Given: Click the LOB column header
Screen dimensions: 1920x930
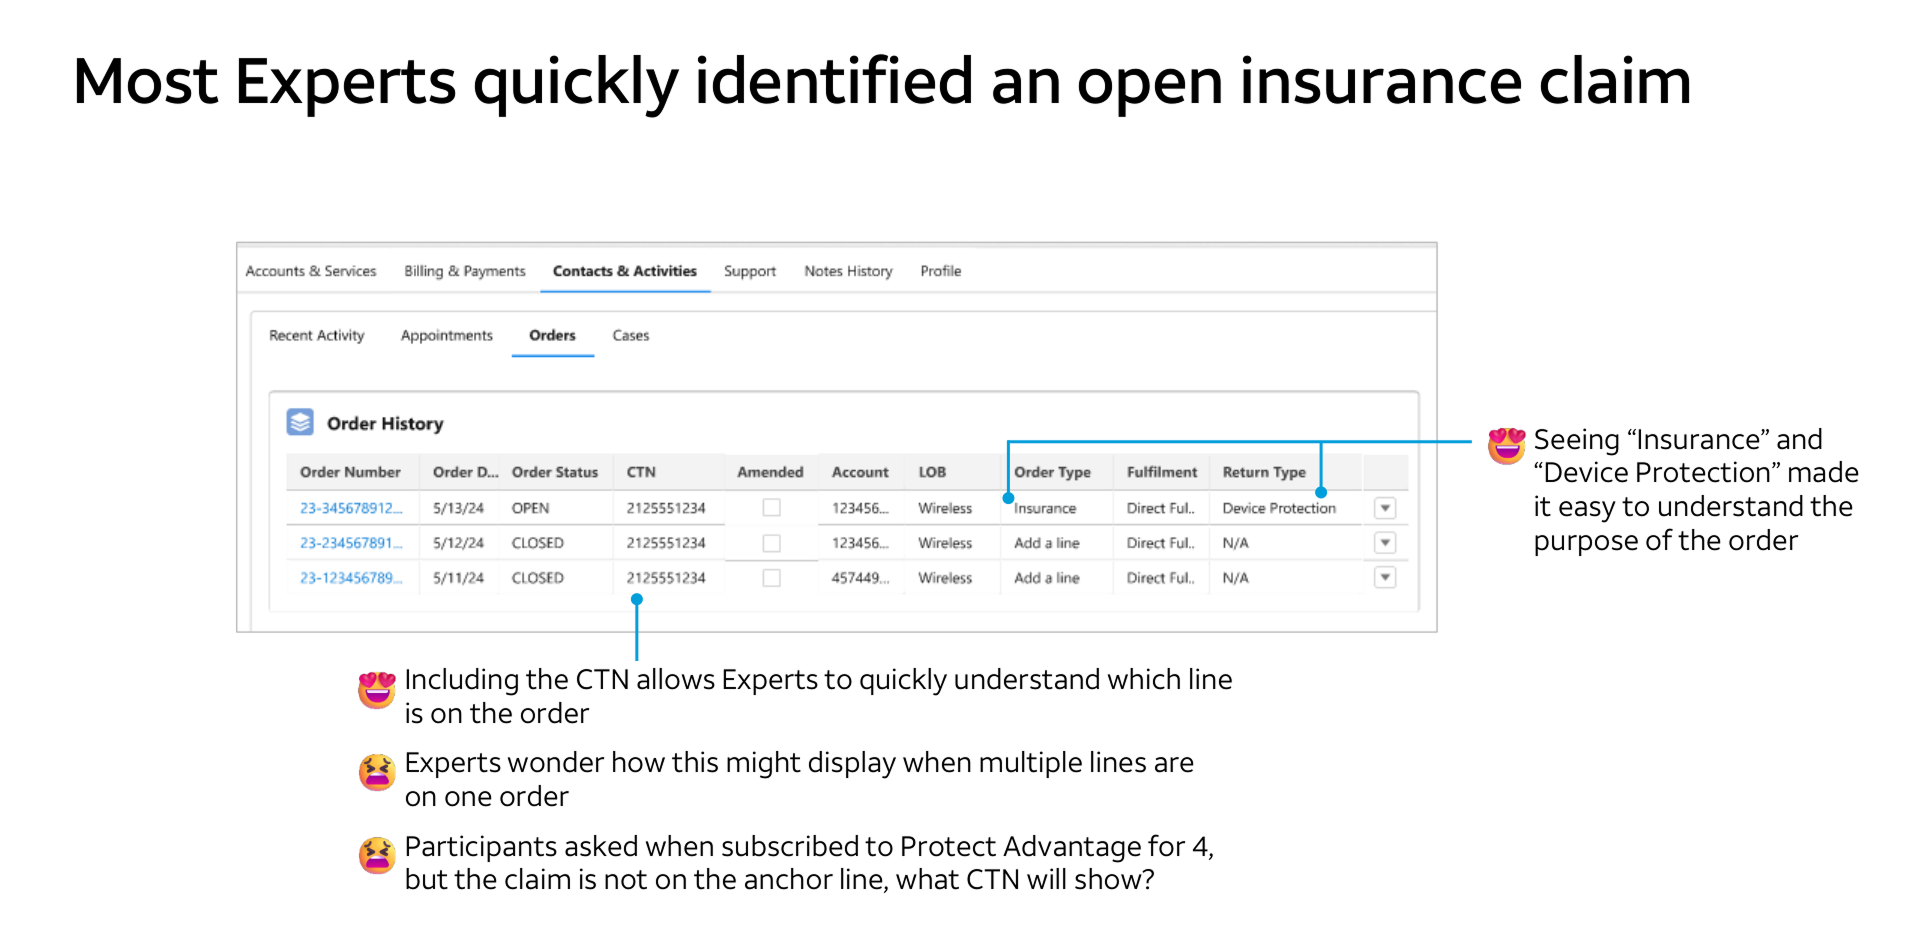Looking at the screenshot, I should coord(932,472).
